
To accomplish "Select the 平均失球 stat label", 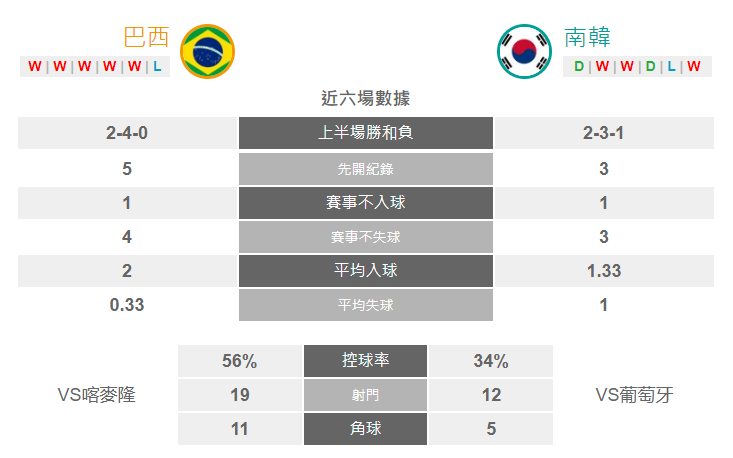I will coord(366,305).
